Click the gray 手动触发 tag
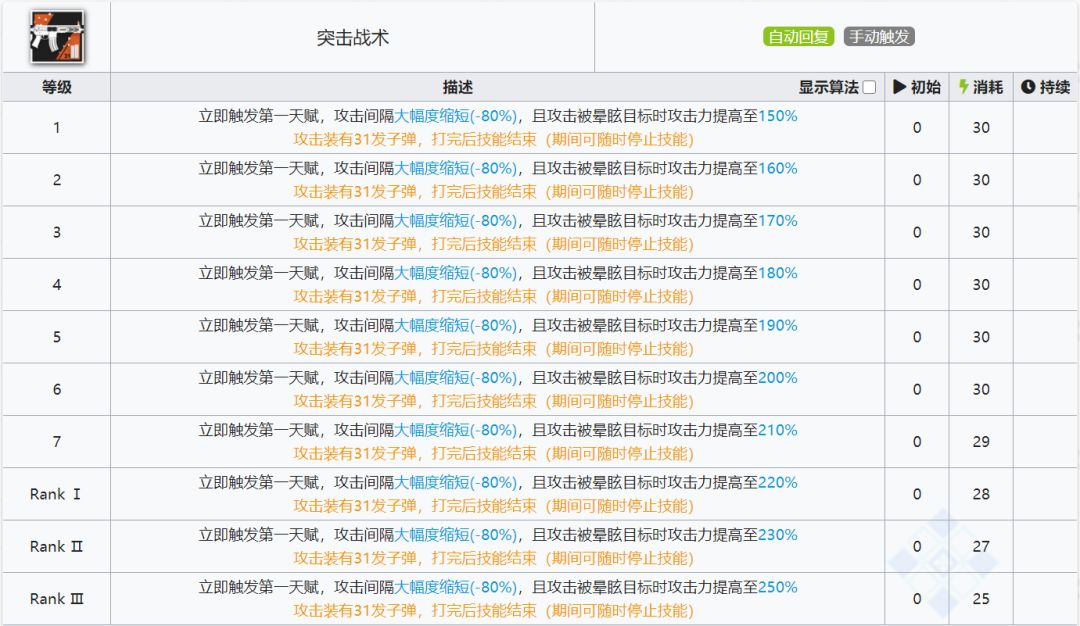This screenshot has height=626, width=1080. tap(879, 37)
